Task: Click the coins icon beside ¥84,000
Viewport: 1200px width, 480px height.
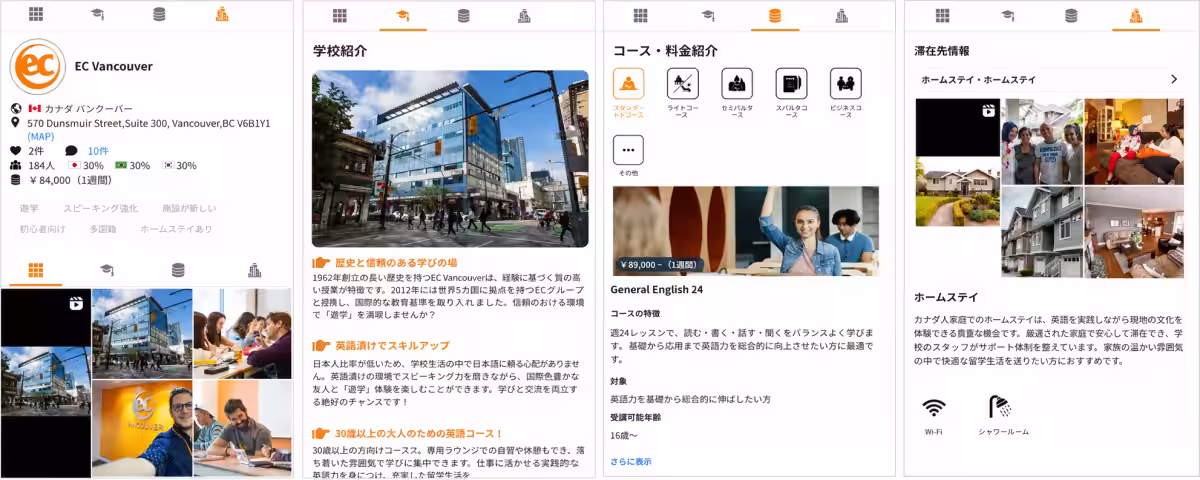Action: 15,180
